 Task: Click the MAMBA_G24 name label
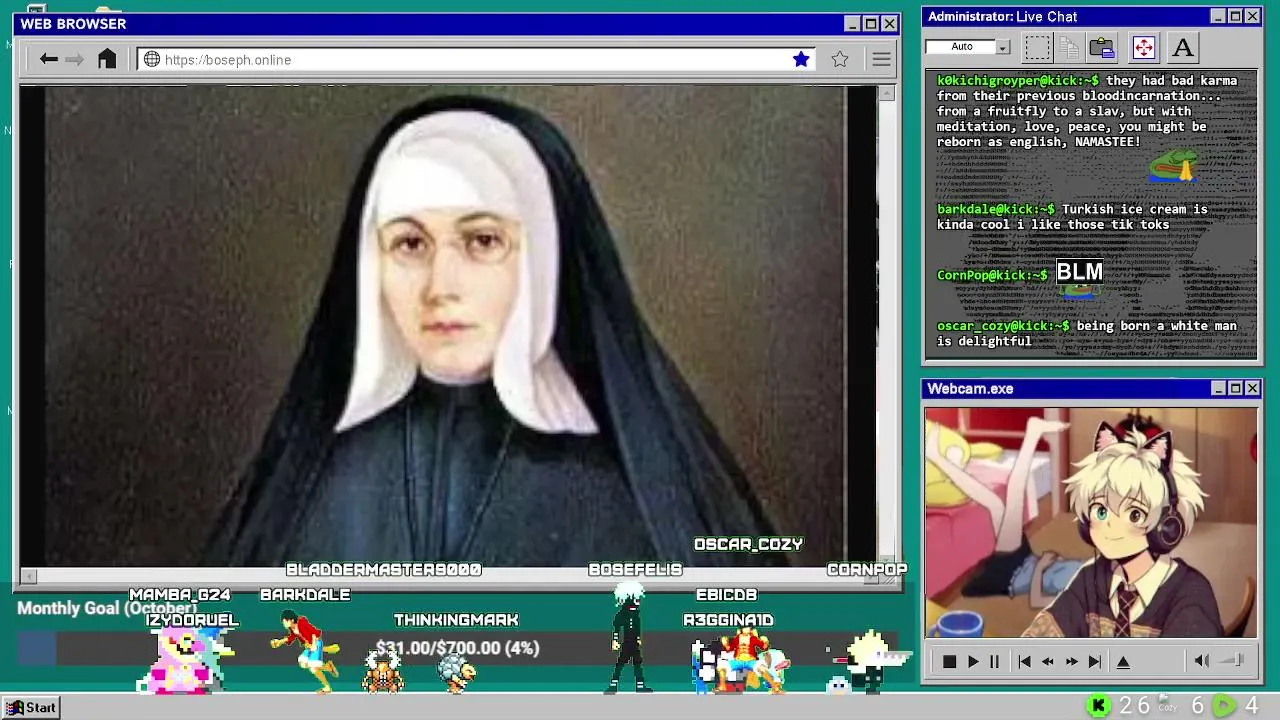[180, 595]
